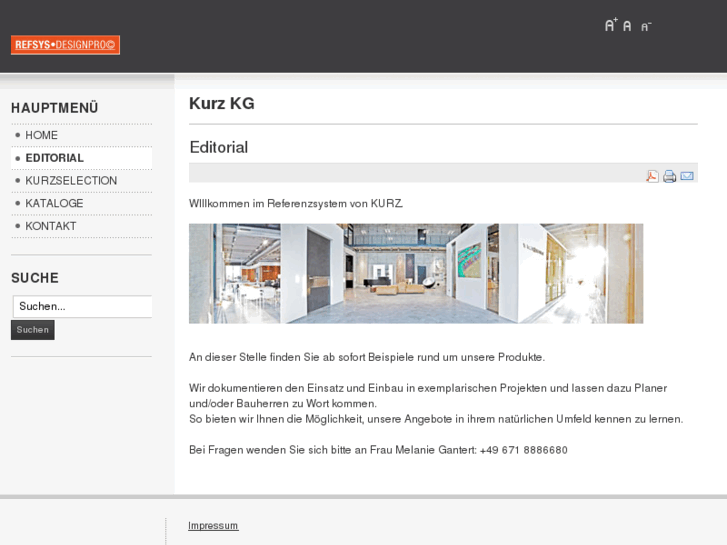Increase font size with the A+ icon
The image size is (727, 545).
click(611, 25)
